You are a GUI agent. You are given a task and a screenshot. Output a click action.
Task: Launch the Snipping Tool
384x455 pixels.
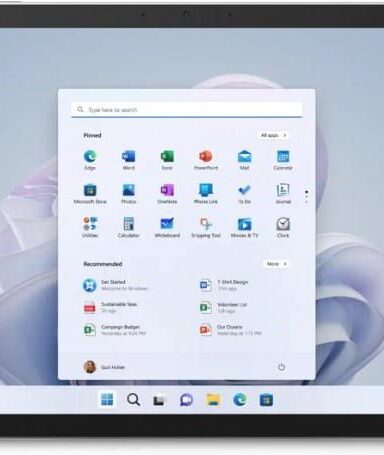[x=206, y=227]
